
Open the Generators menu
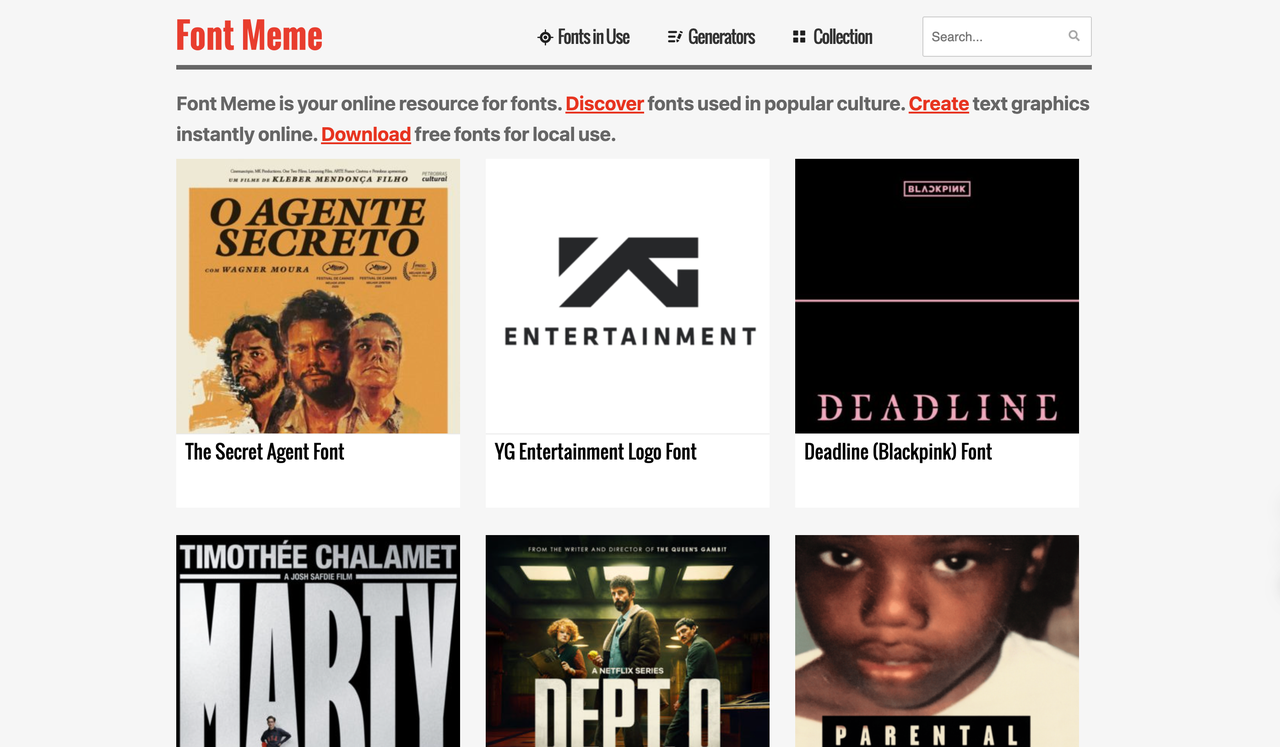point(721,37)
